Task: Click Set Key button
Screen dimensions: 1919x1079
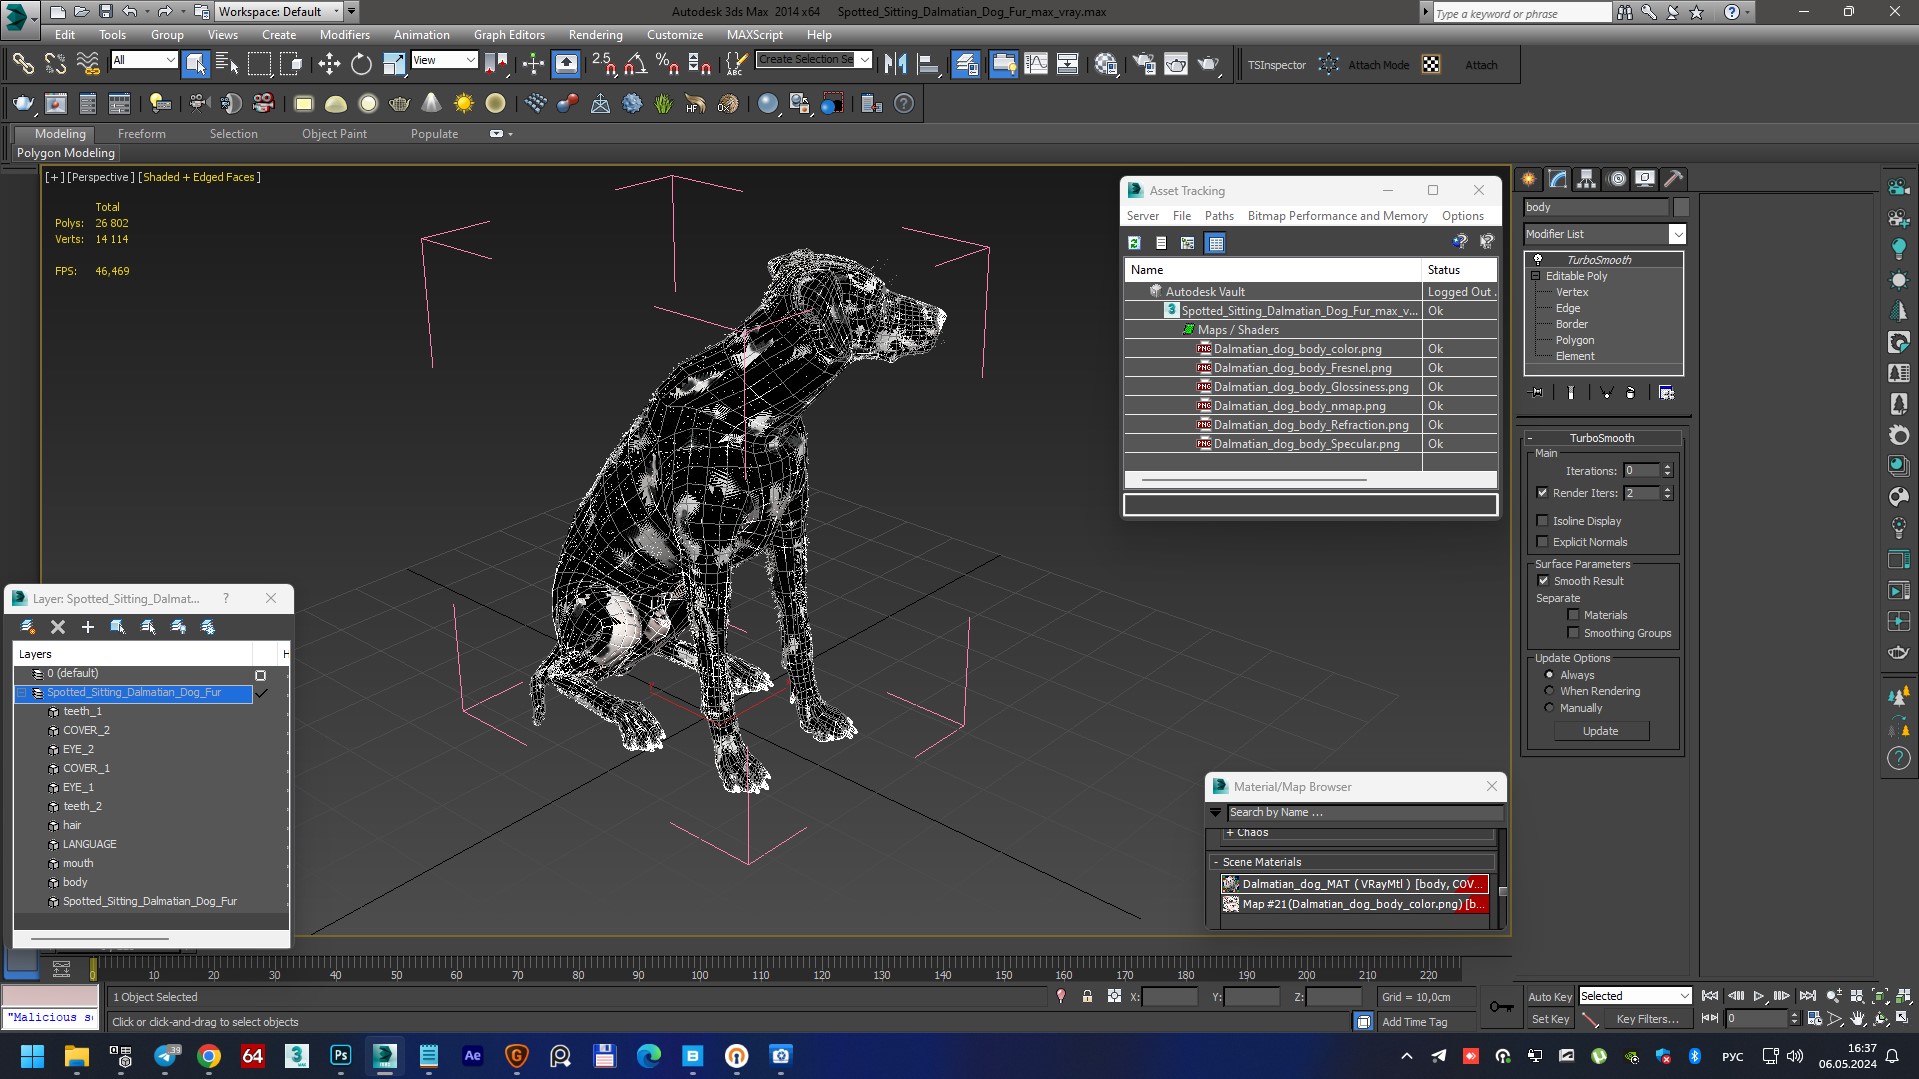Action: (1549, 1019)
